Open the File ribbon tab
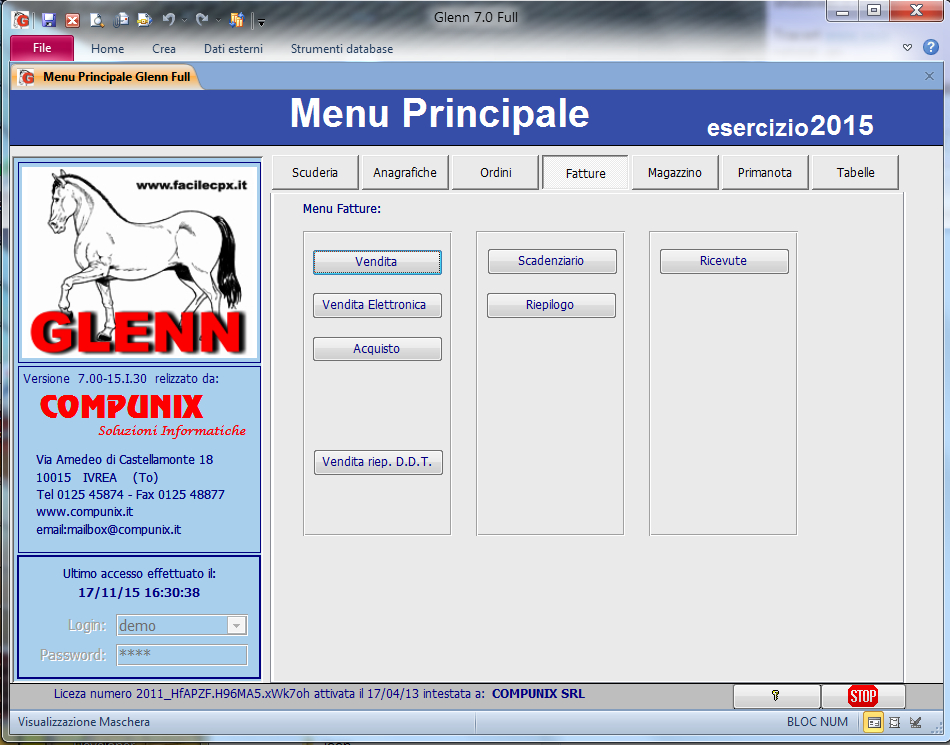This screenshot has height=745, width=950. [42, 48]
